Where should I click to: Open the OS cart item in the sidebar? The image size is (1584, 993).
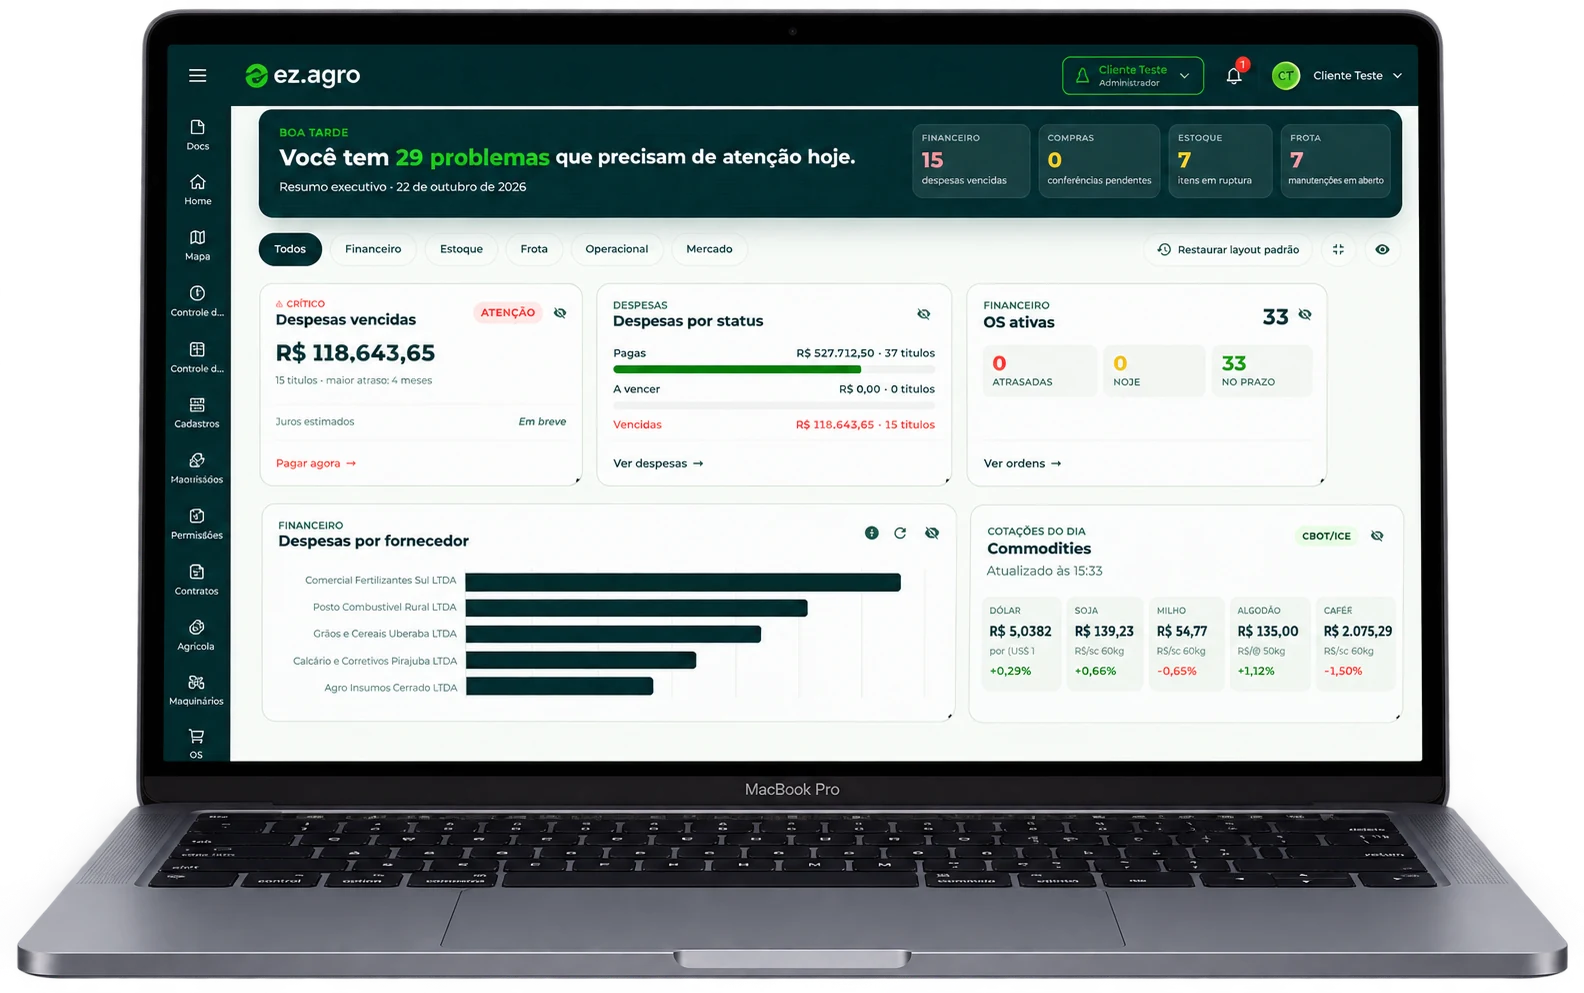coord(197,744)
